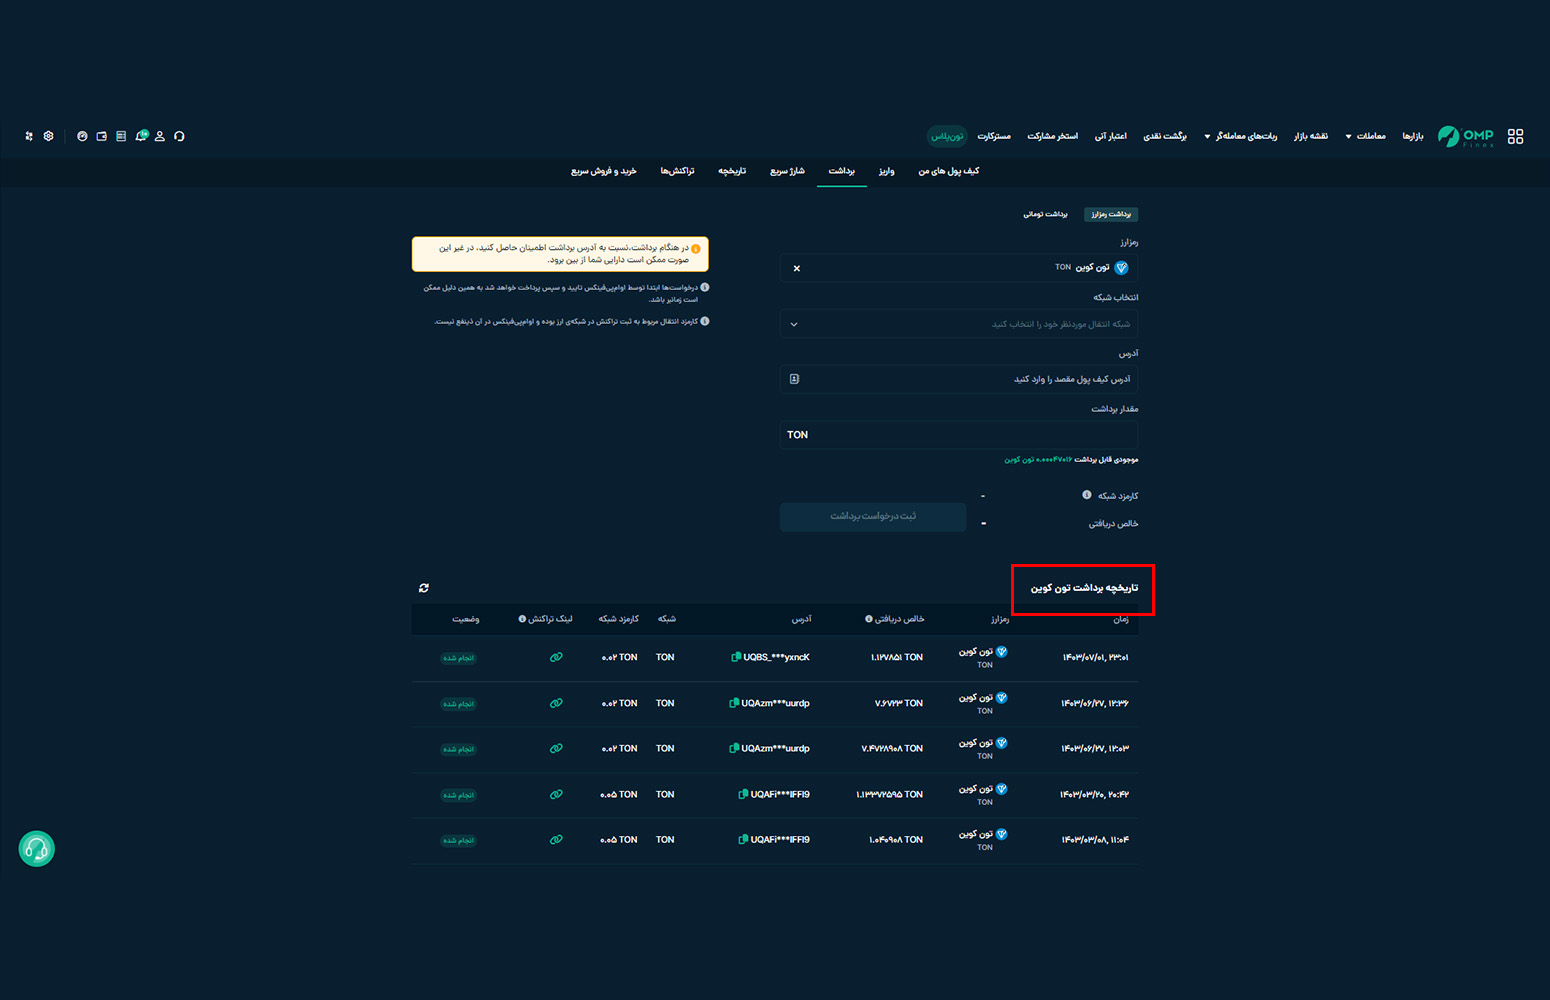This screenshot has width=1550, height=1000.
Task: Copy address in the 1.043908 TON row
Action: point(743,839)
